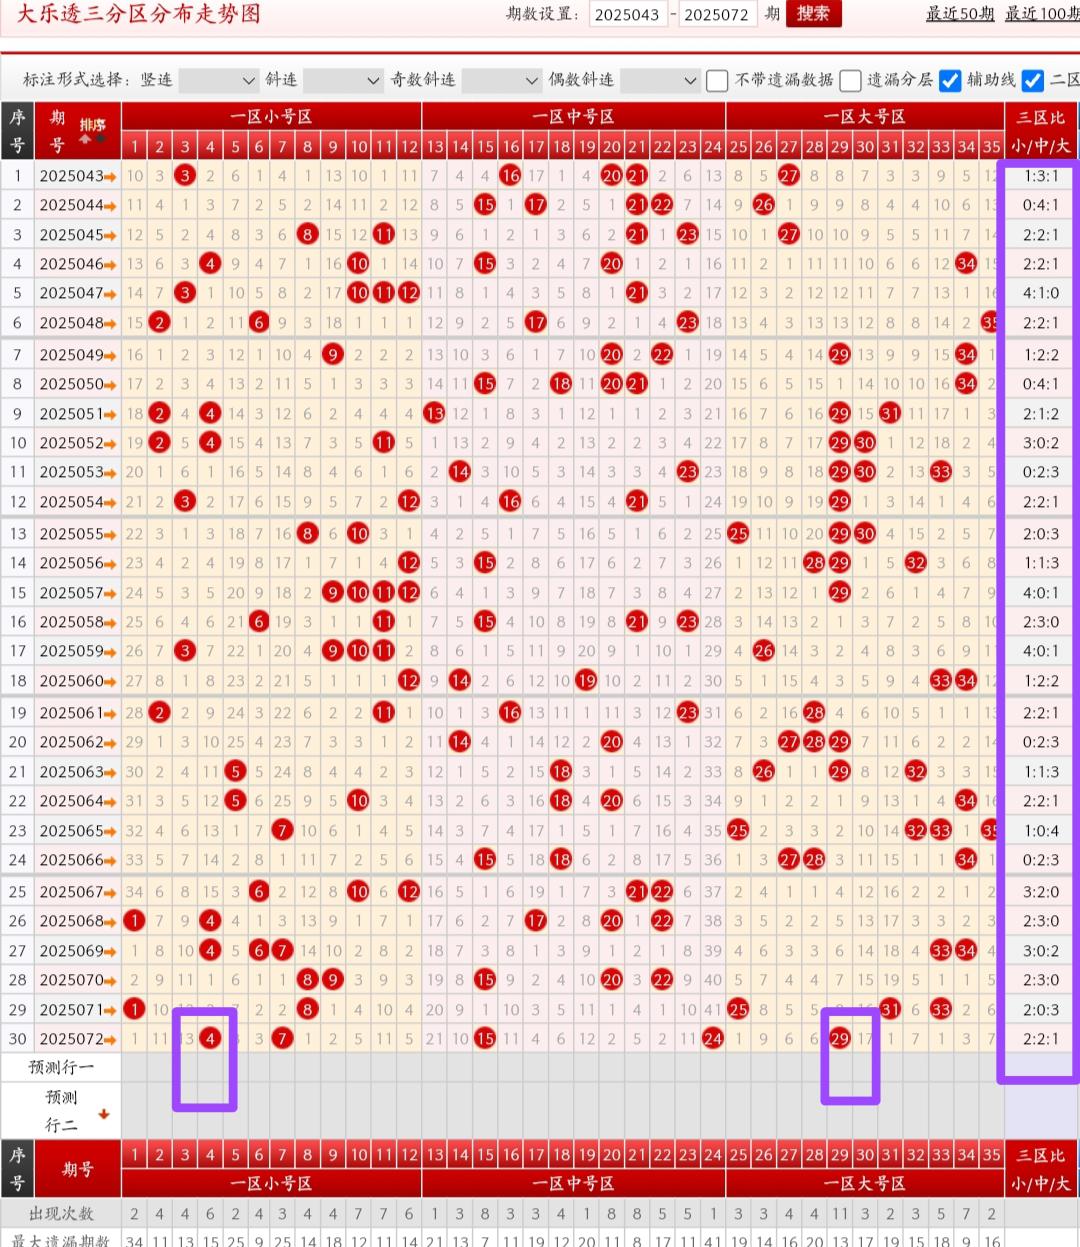The height and width of the screenshot is (1247, 1080).
Task: Uncheck the 辅助线 checkbox
Action: [x=950, y=80]
